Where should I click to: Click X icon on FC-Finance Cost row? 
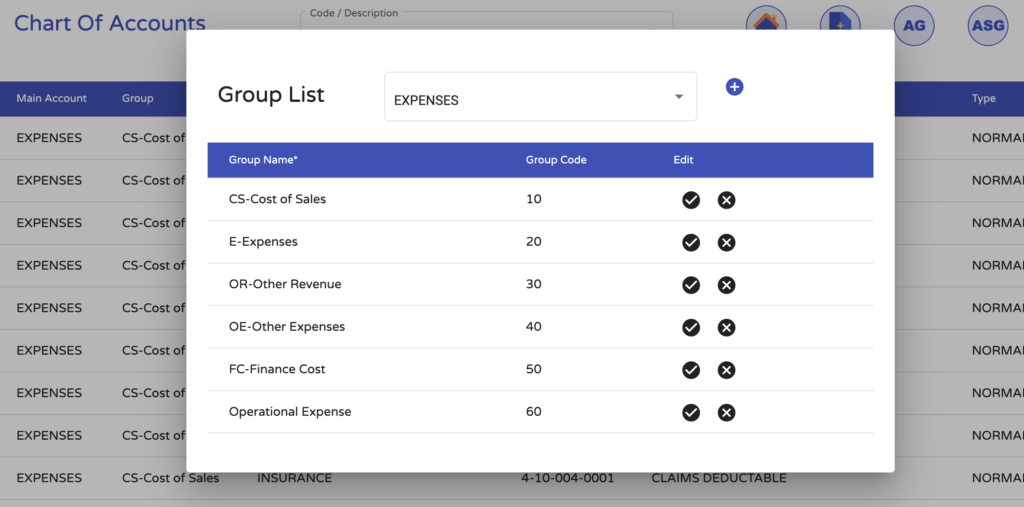(x=727, y=370)
